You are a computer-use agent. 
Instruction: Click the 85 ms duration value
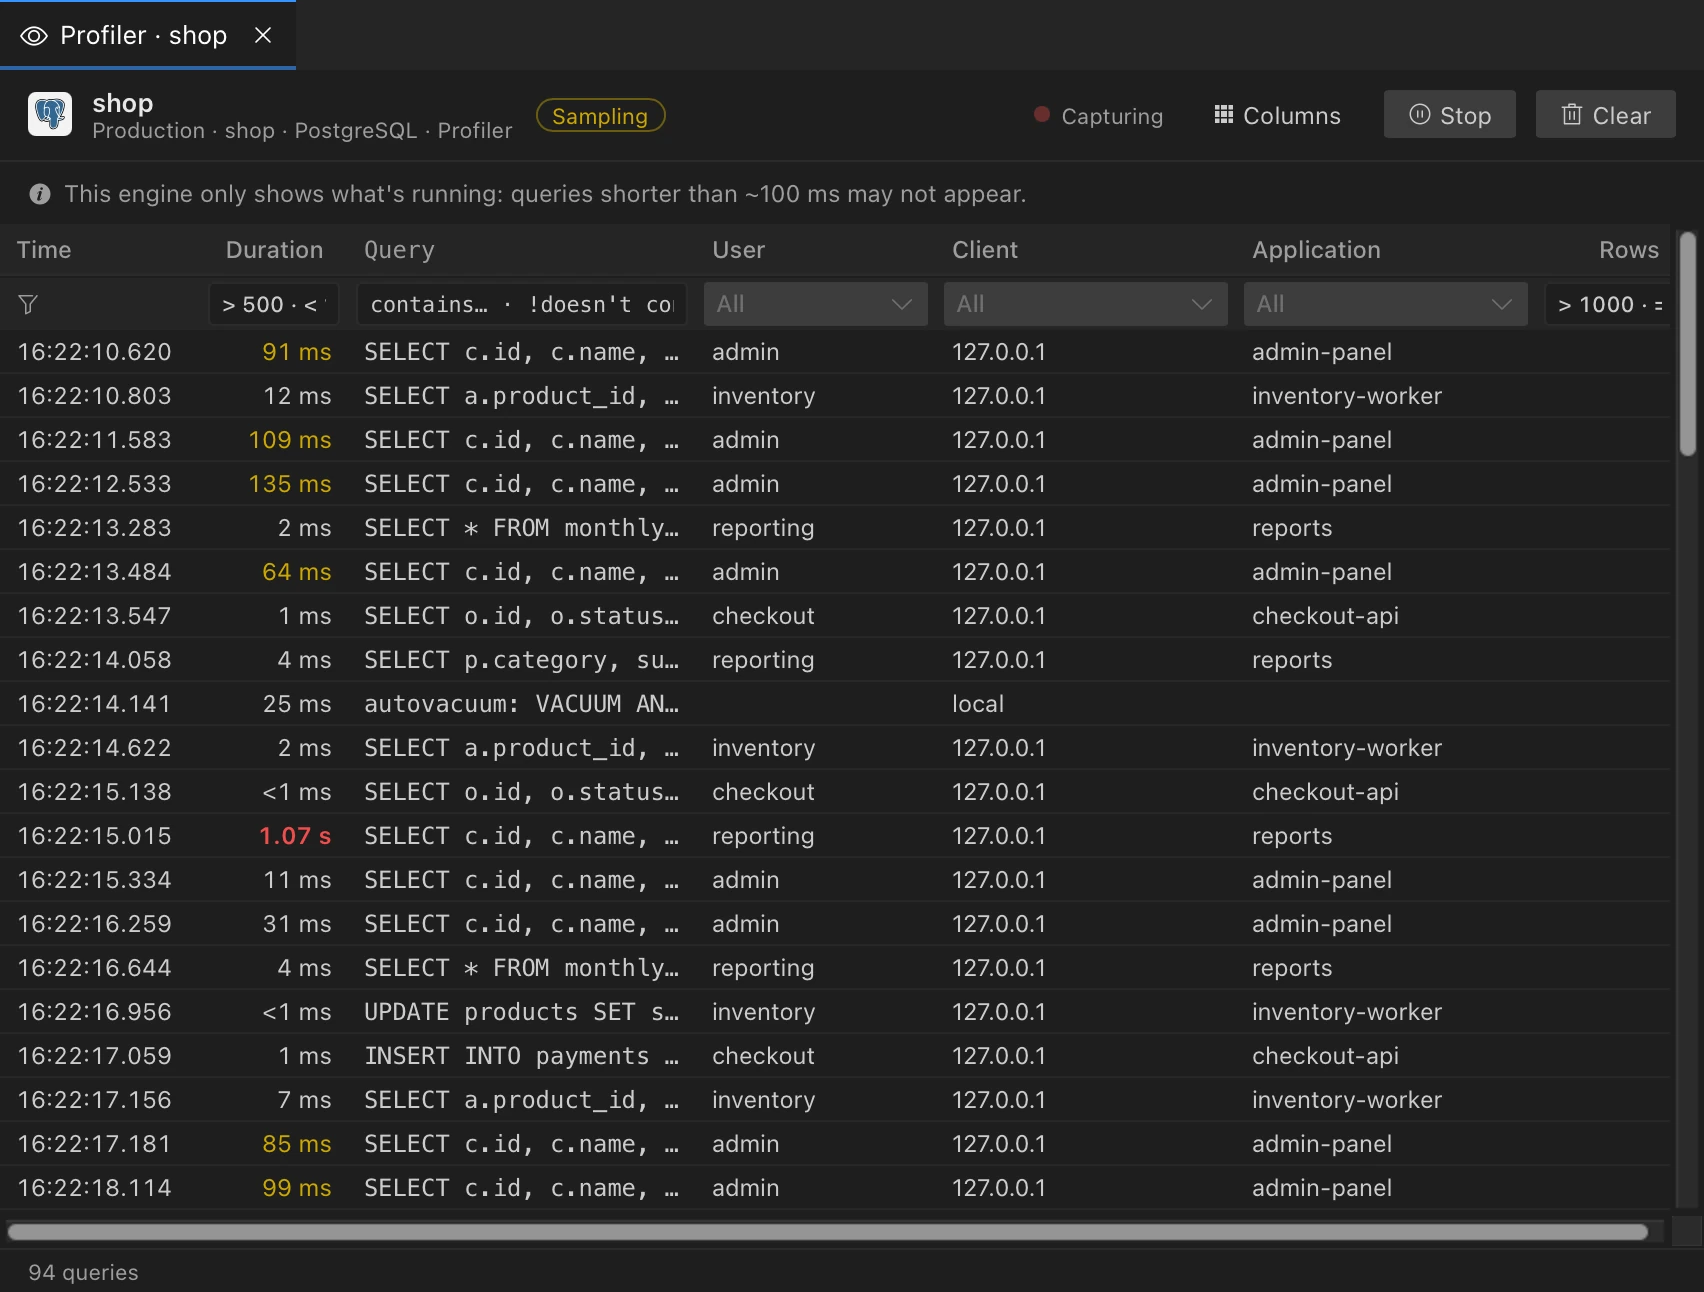tap(296, 1144)
